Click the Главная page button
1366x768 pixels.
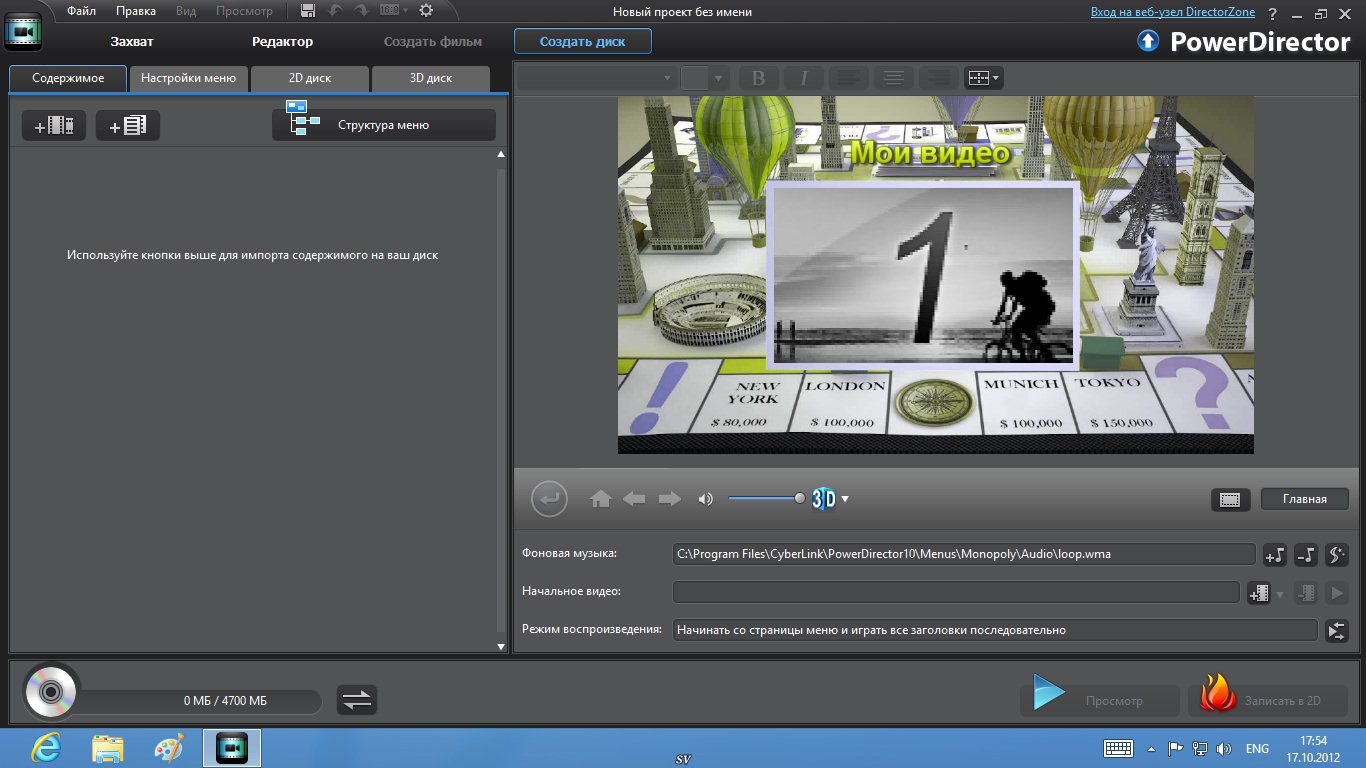click(x=1304, y=499)
